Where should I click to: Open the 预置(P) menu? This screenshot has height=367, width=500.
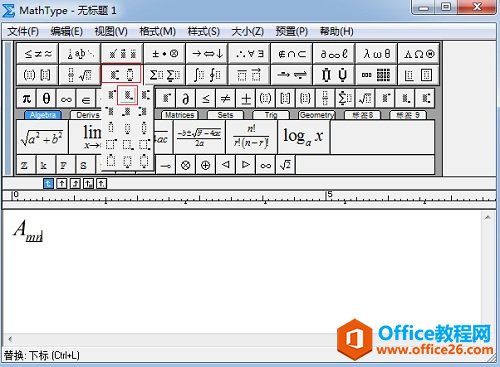[x=292, y=32]
